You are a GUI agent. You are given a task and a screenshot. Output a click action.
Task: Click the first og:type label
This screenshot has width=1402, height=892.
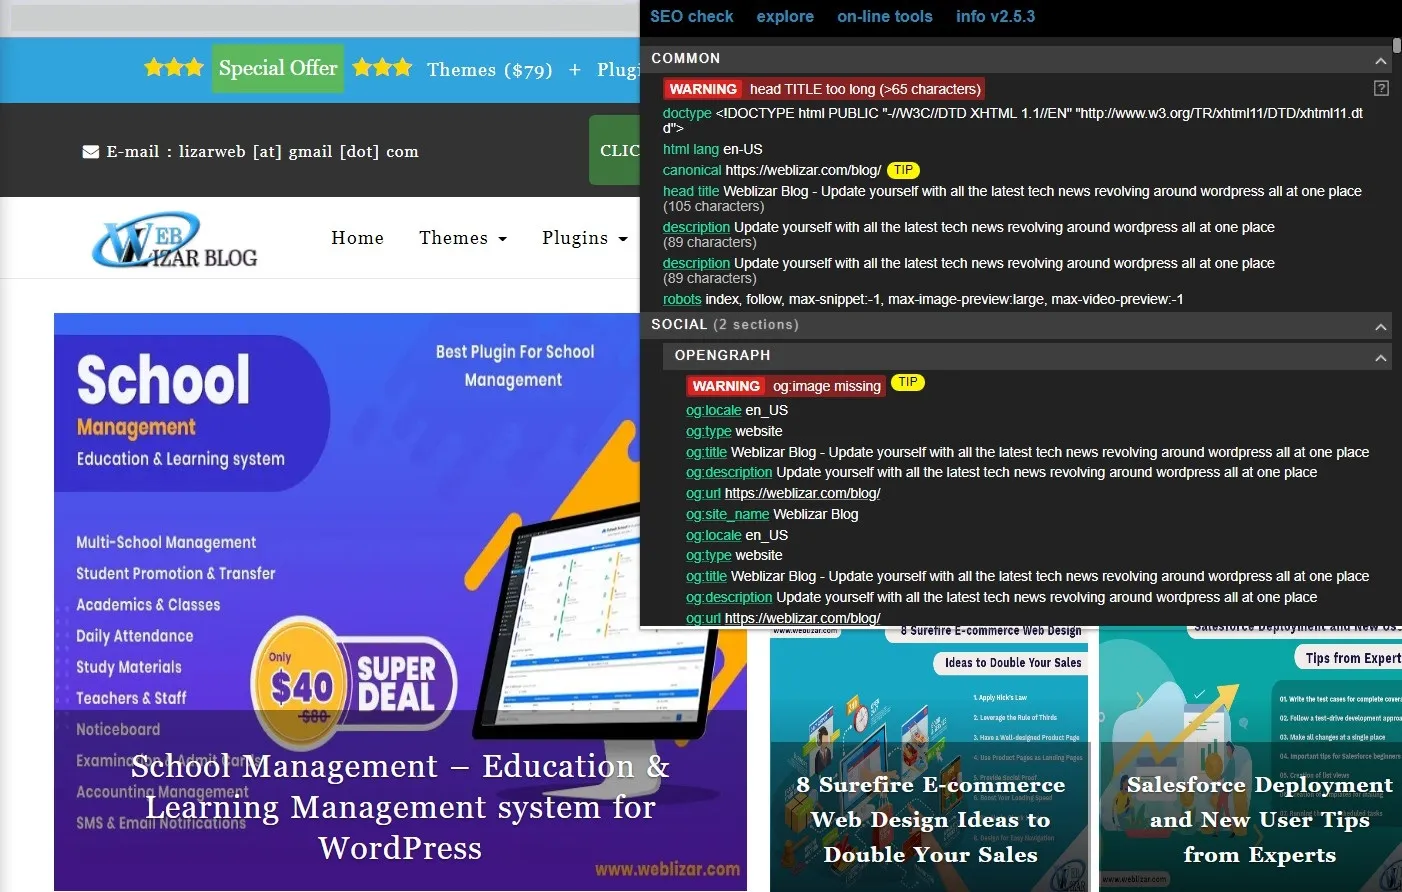[709, 431]
